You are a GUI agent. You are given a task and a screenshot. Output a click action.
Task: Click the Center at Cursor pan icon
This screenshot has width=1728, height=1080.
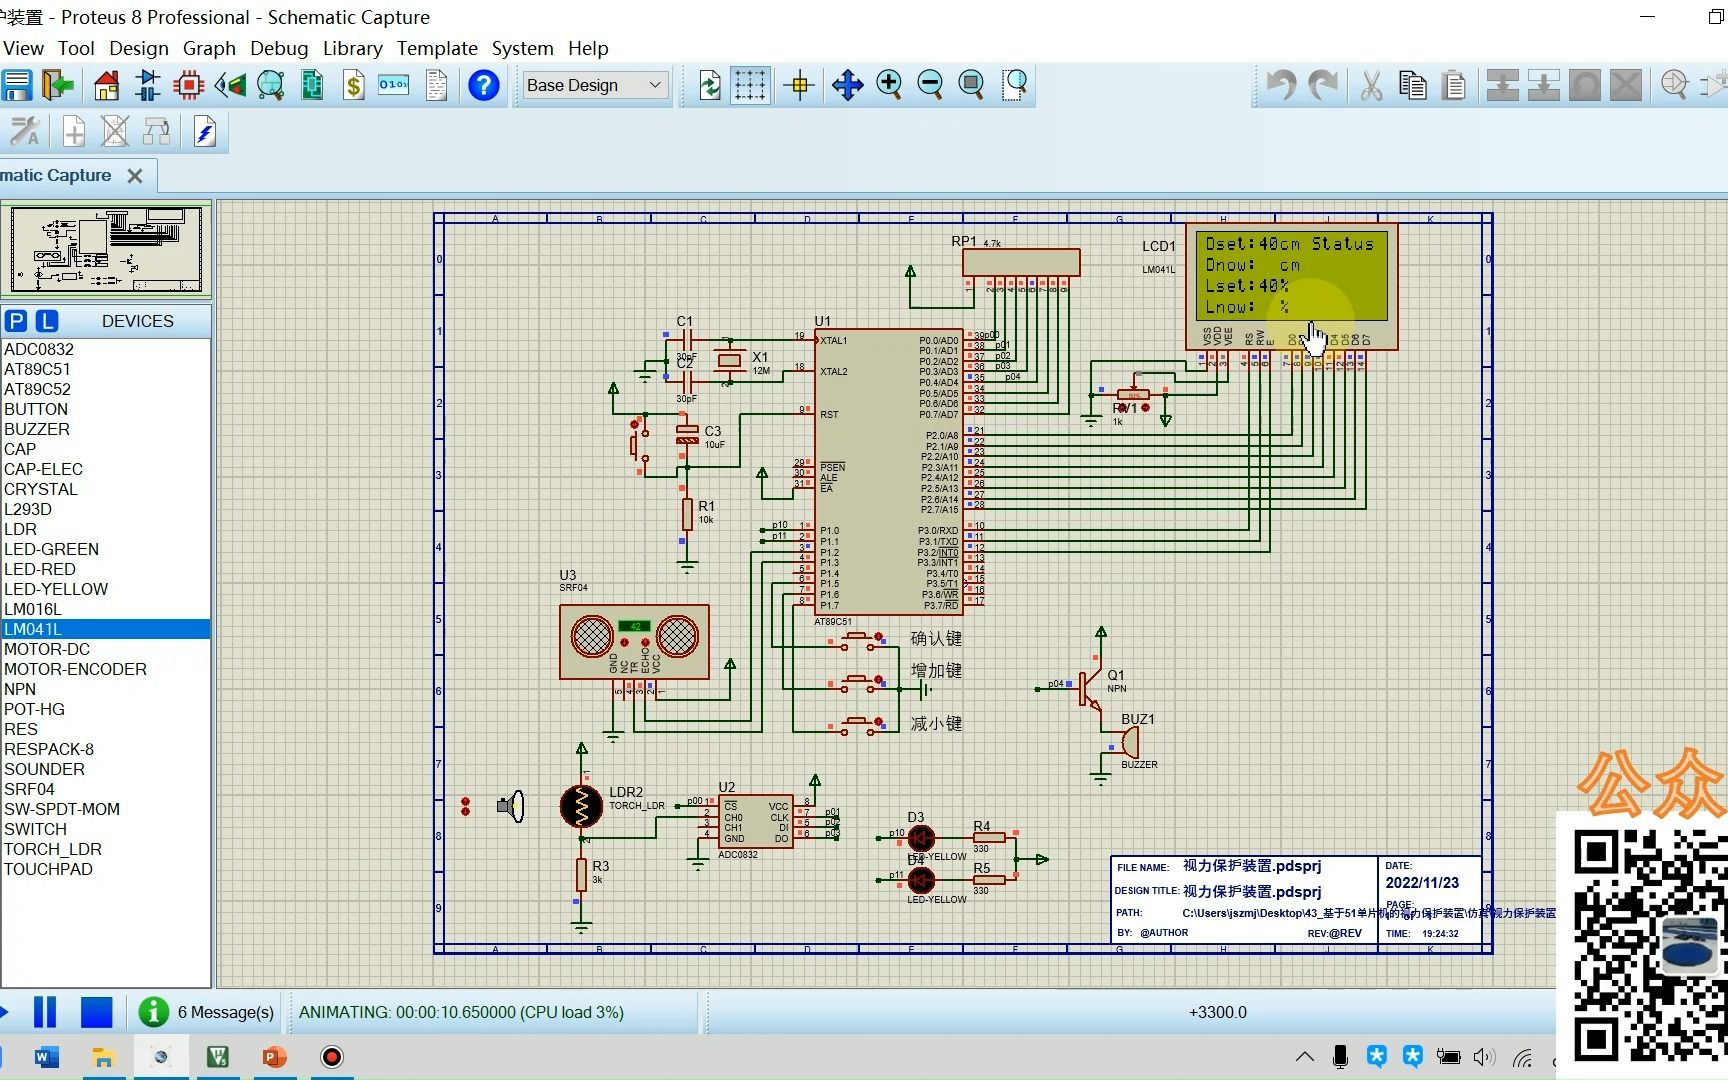pyautogui.click(x=847, y=85)
